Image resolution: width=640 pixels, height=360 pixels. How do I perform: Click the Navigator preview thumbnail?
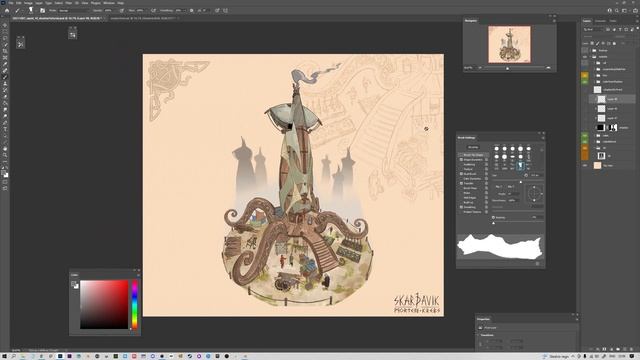tap(509, 44)
